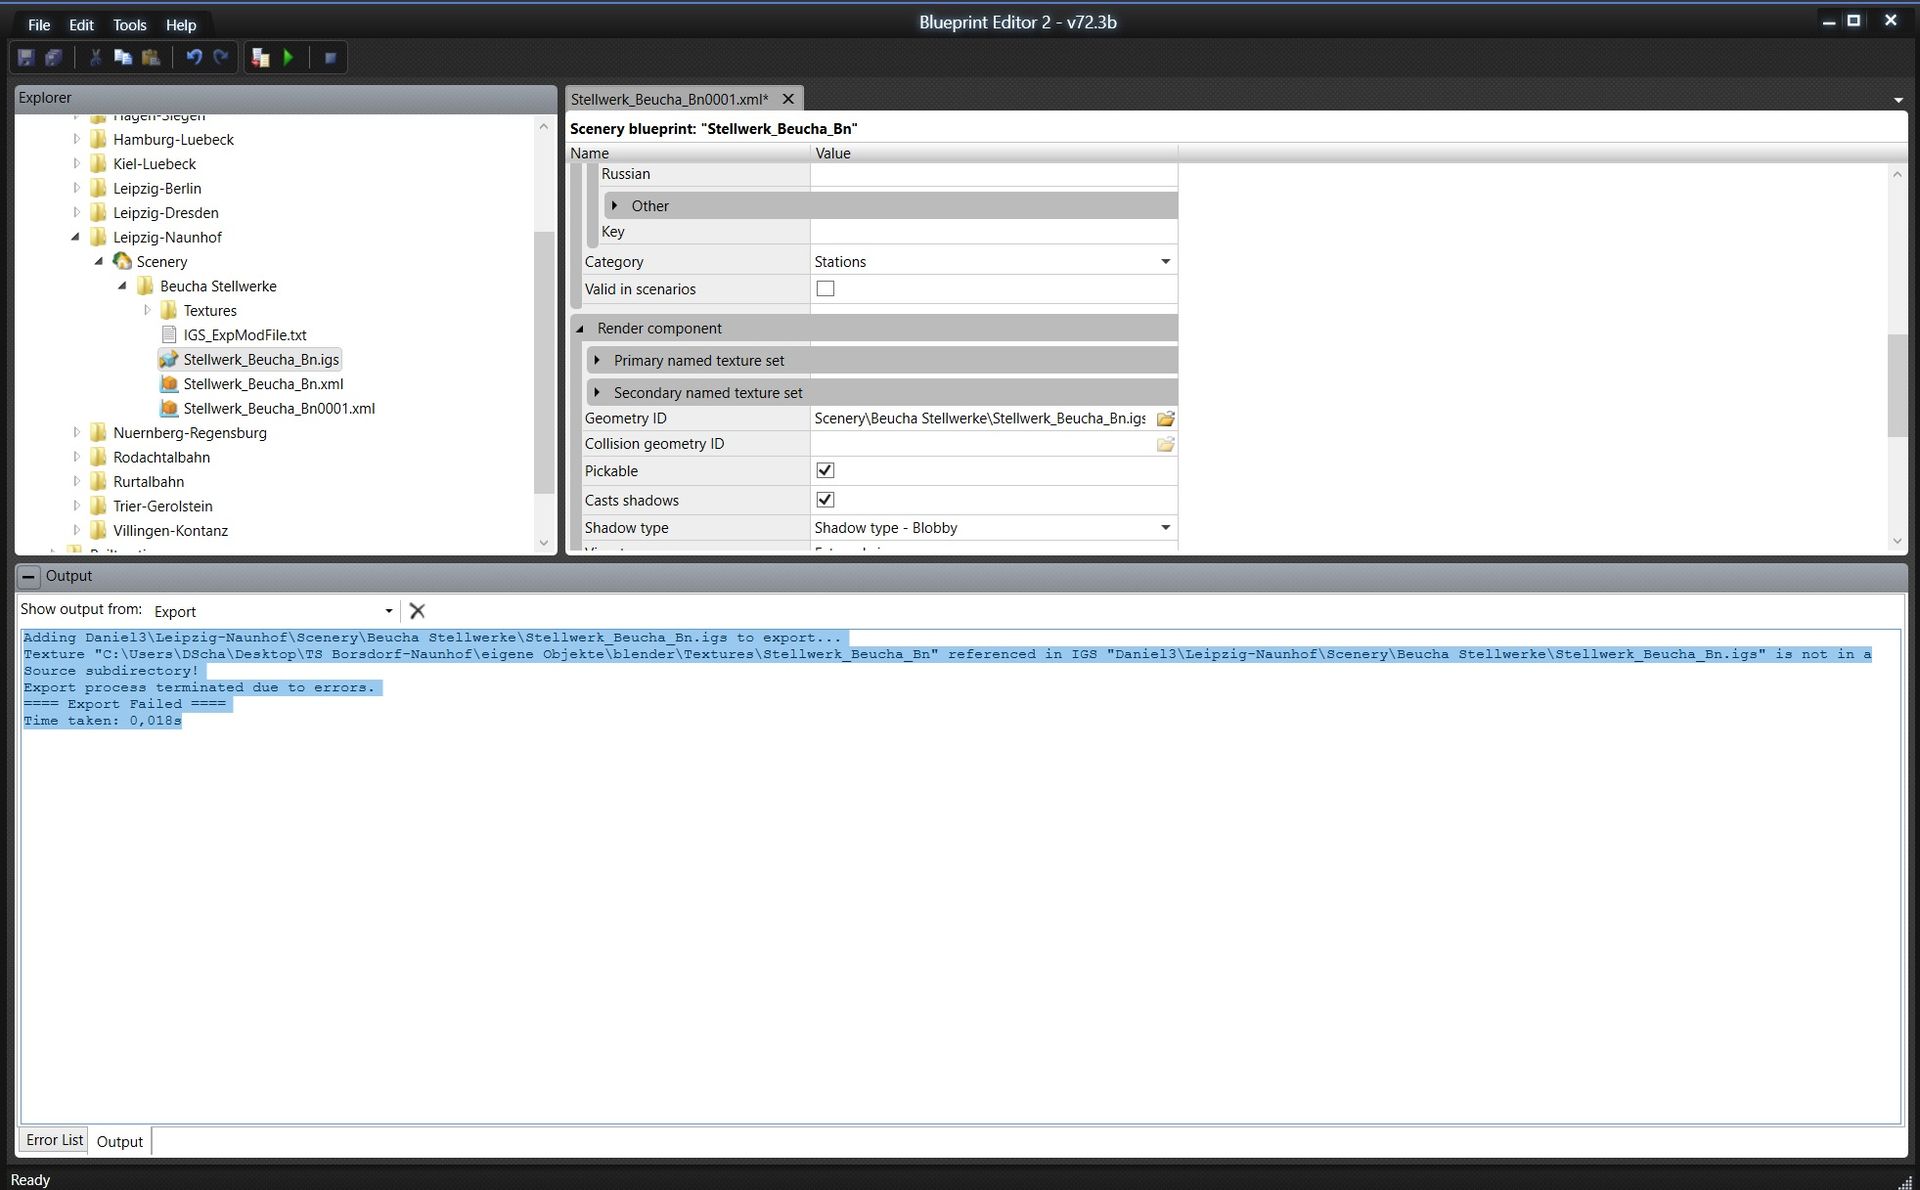Select Stellwerk_Beucha_Bn.xml in Explorer
This screenshot has height=1190, width=1920.
[263, 384]
